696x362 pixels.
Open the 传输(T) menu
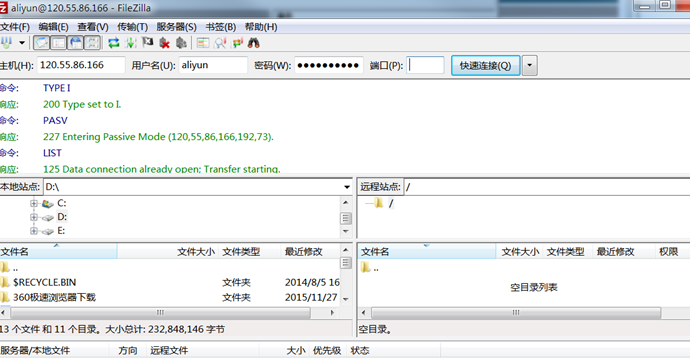click(132, 27)
